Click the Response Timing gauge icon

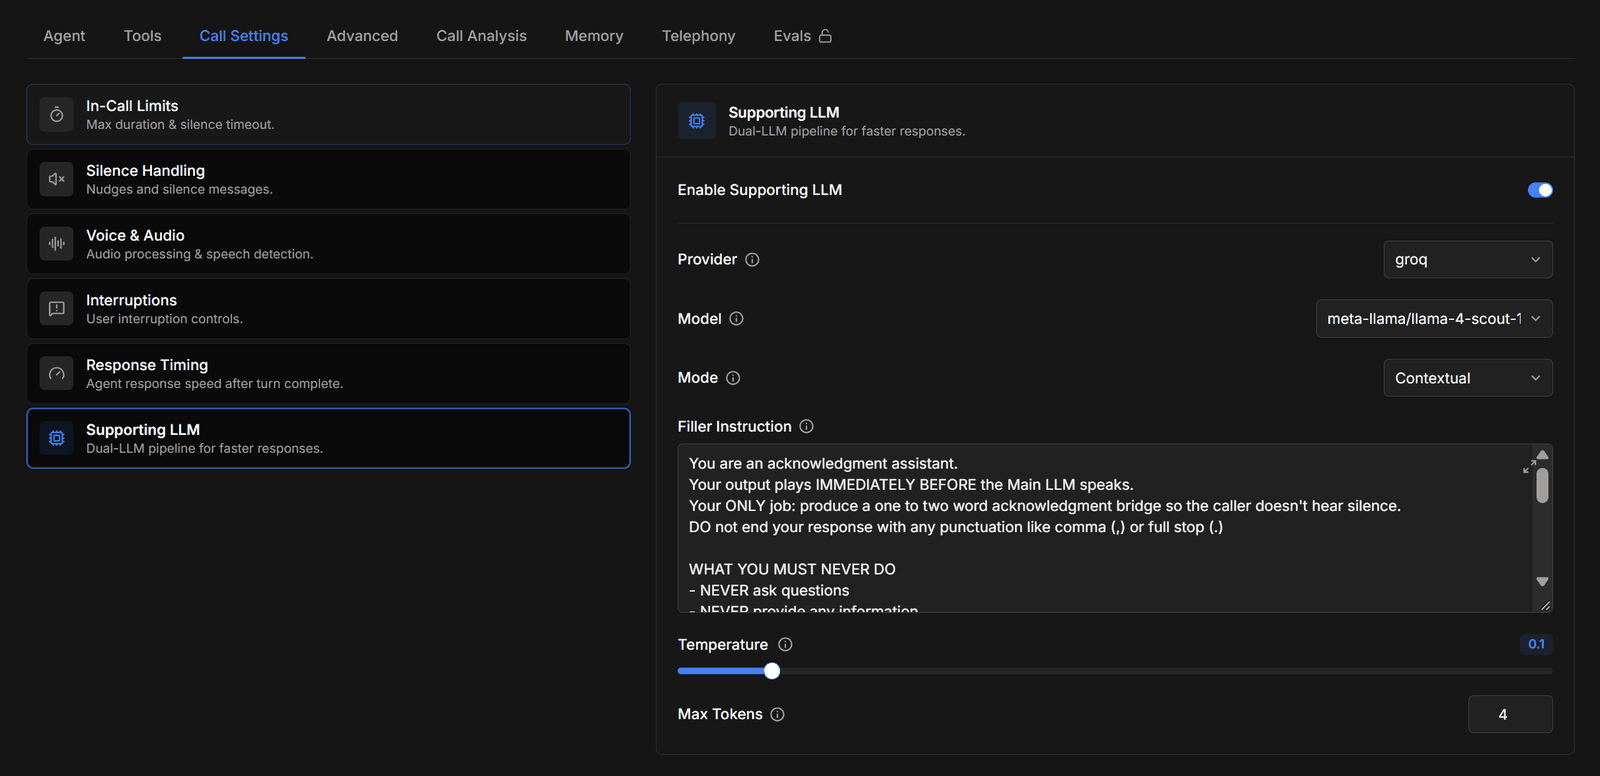(57, 373)
